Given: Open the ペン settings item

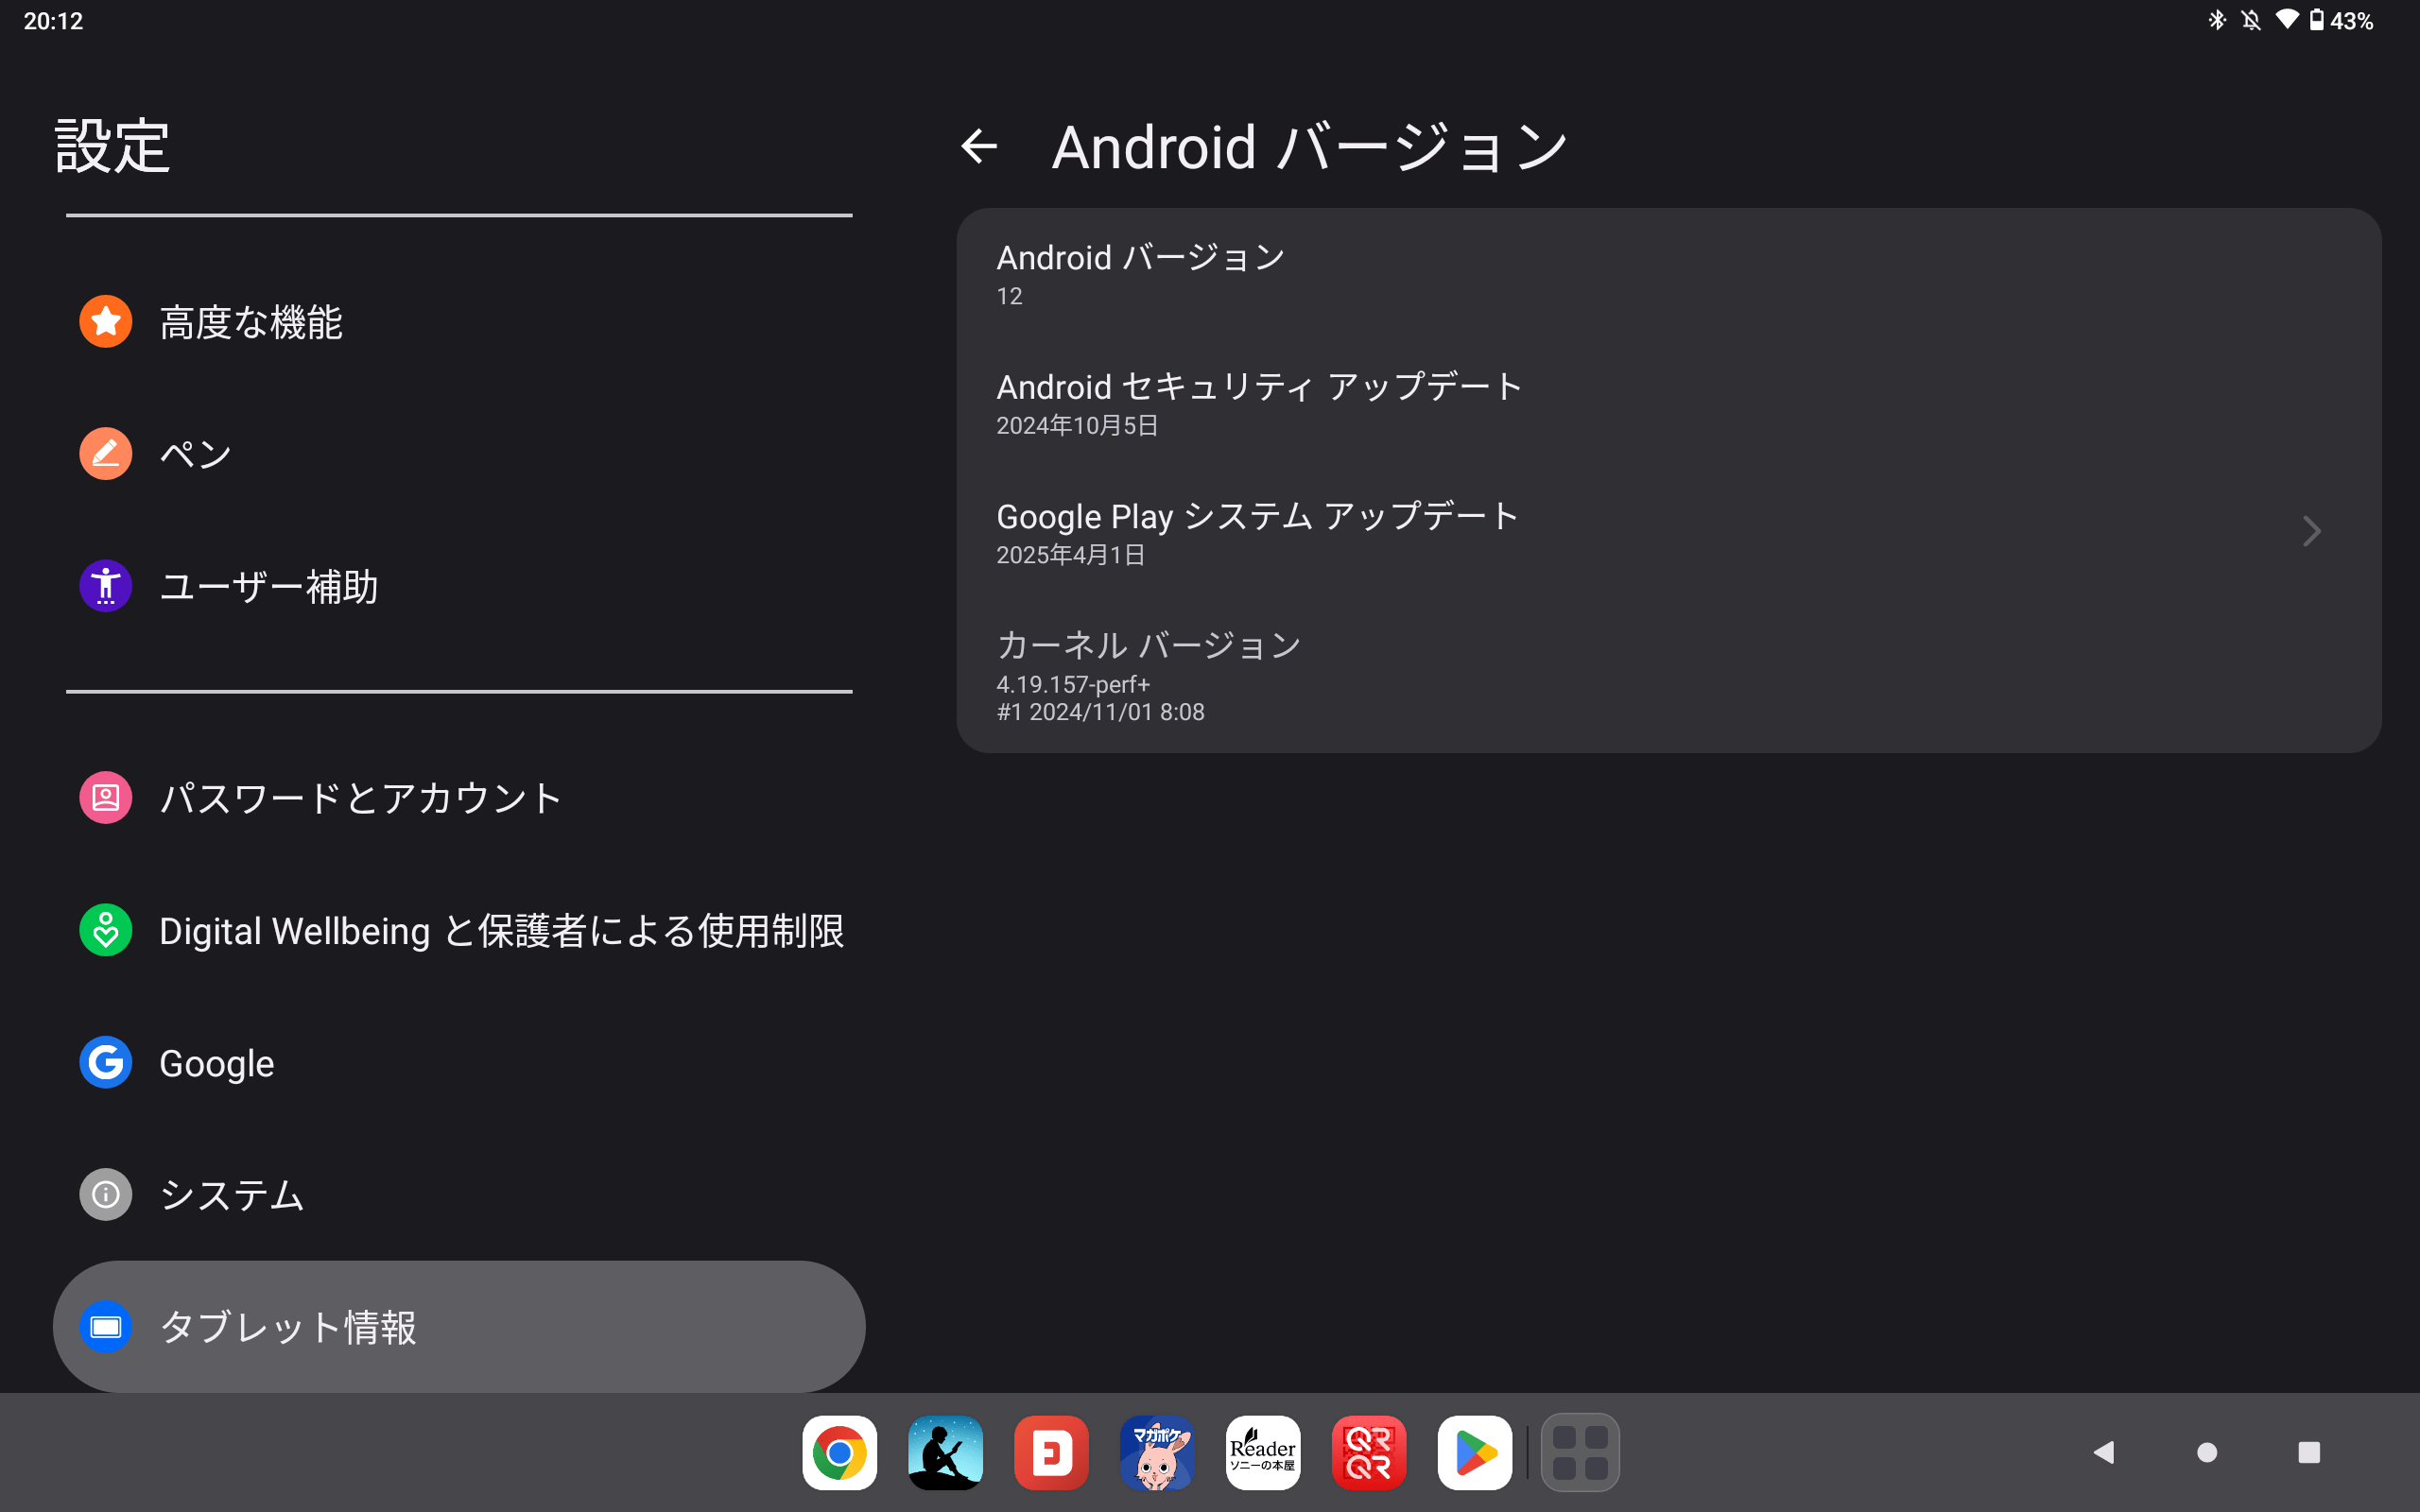Looking at the screenshot, I should click(196, 454).
